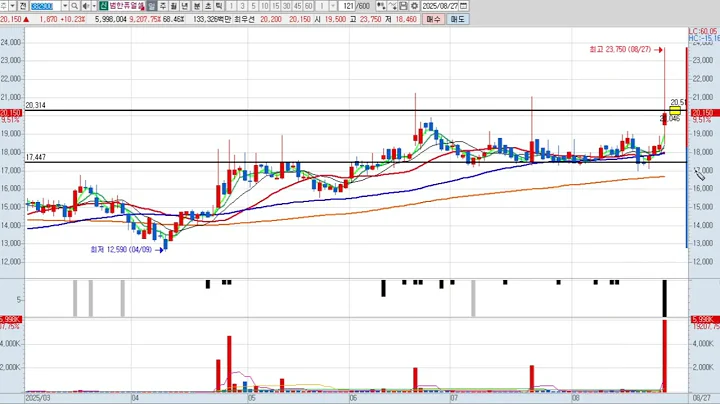Screen dimensions: 720x404
Task: Click the 시 19,500 open price
Action: point(330,19)
